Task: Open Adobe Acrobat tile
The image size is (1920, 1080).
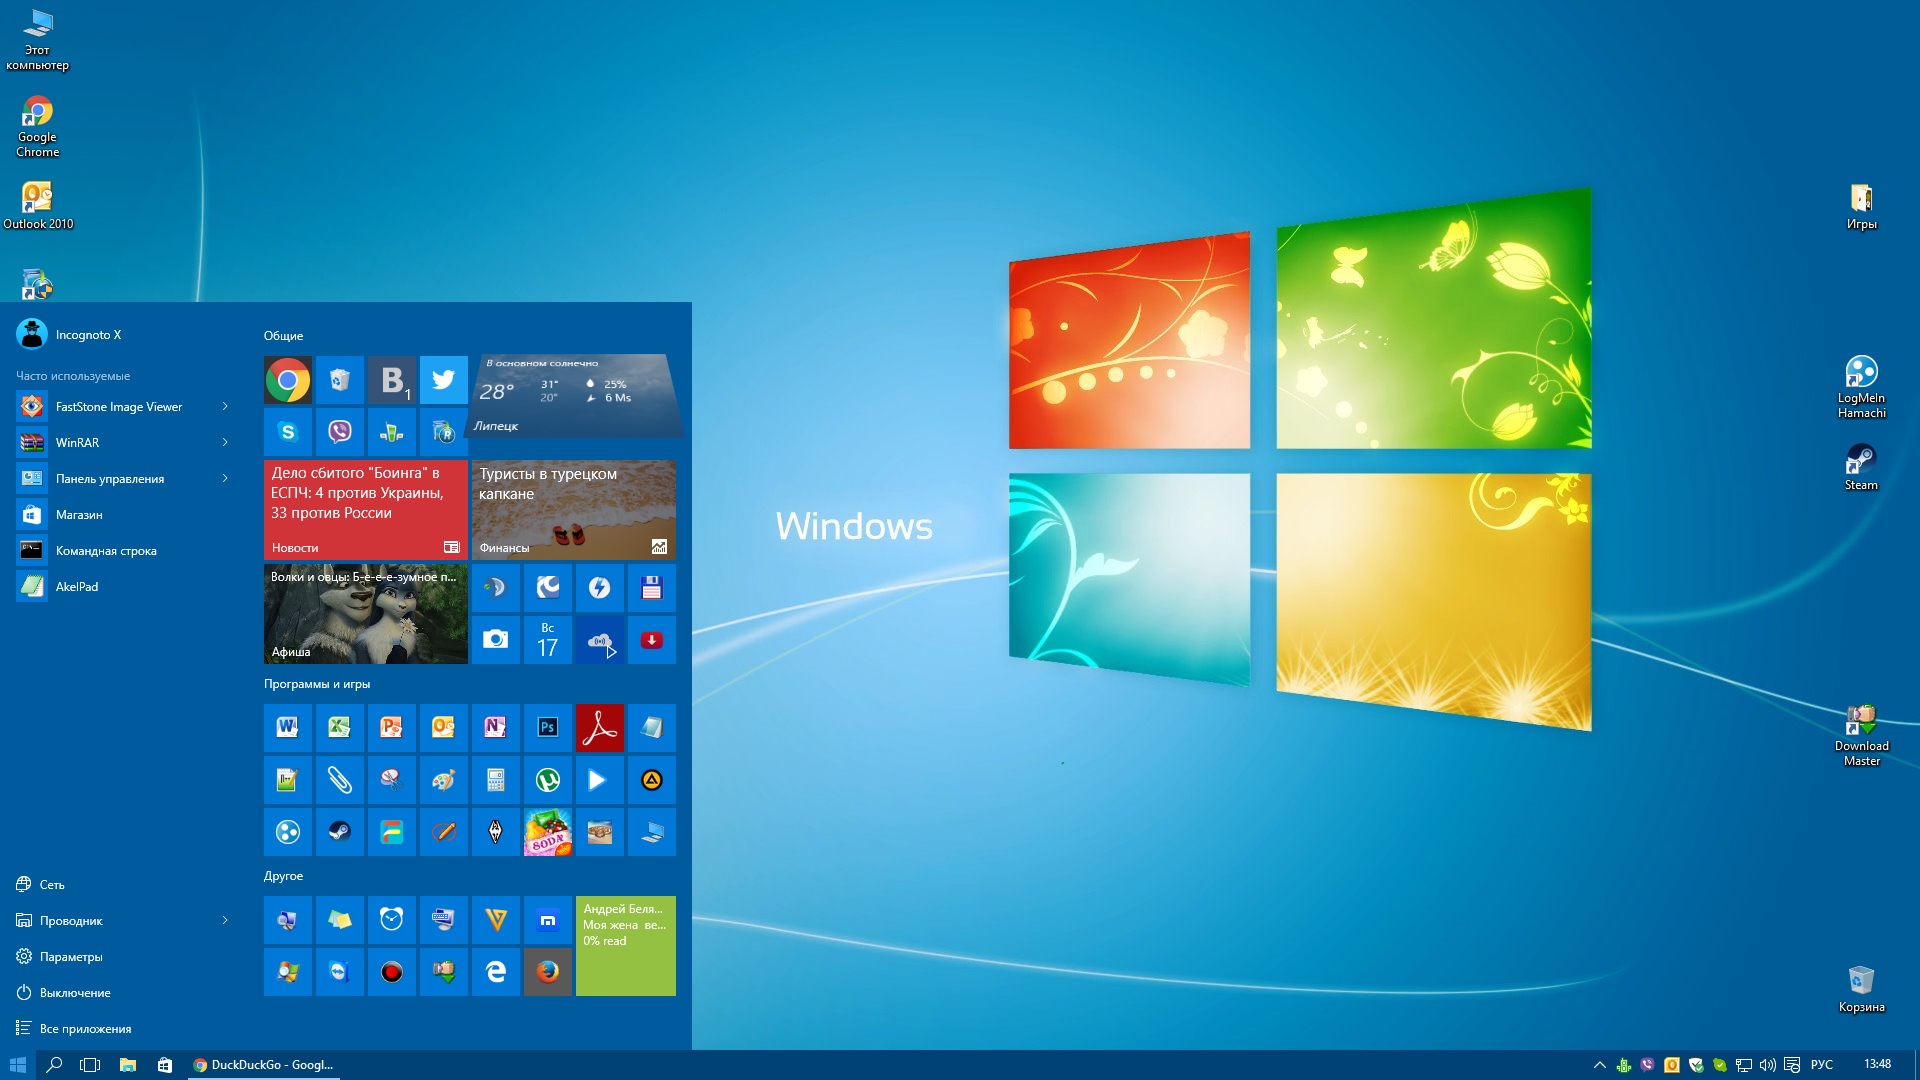Action: [599, 728]
